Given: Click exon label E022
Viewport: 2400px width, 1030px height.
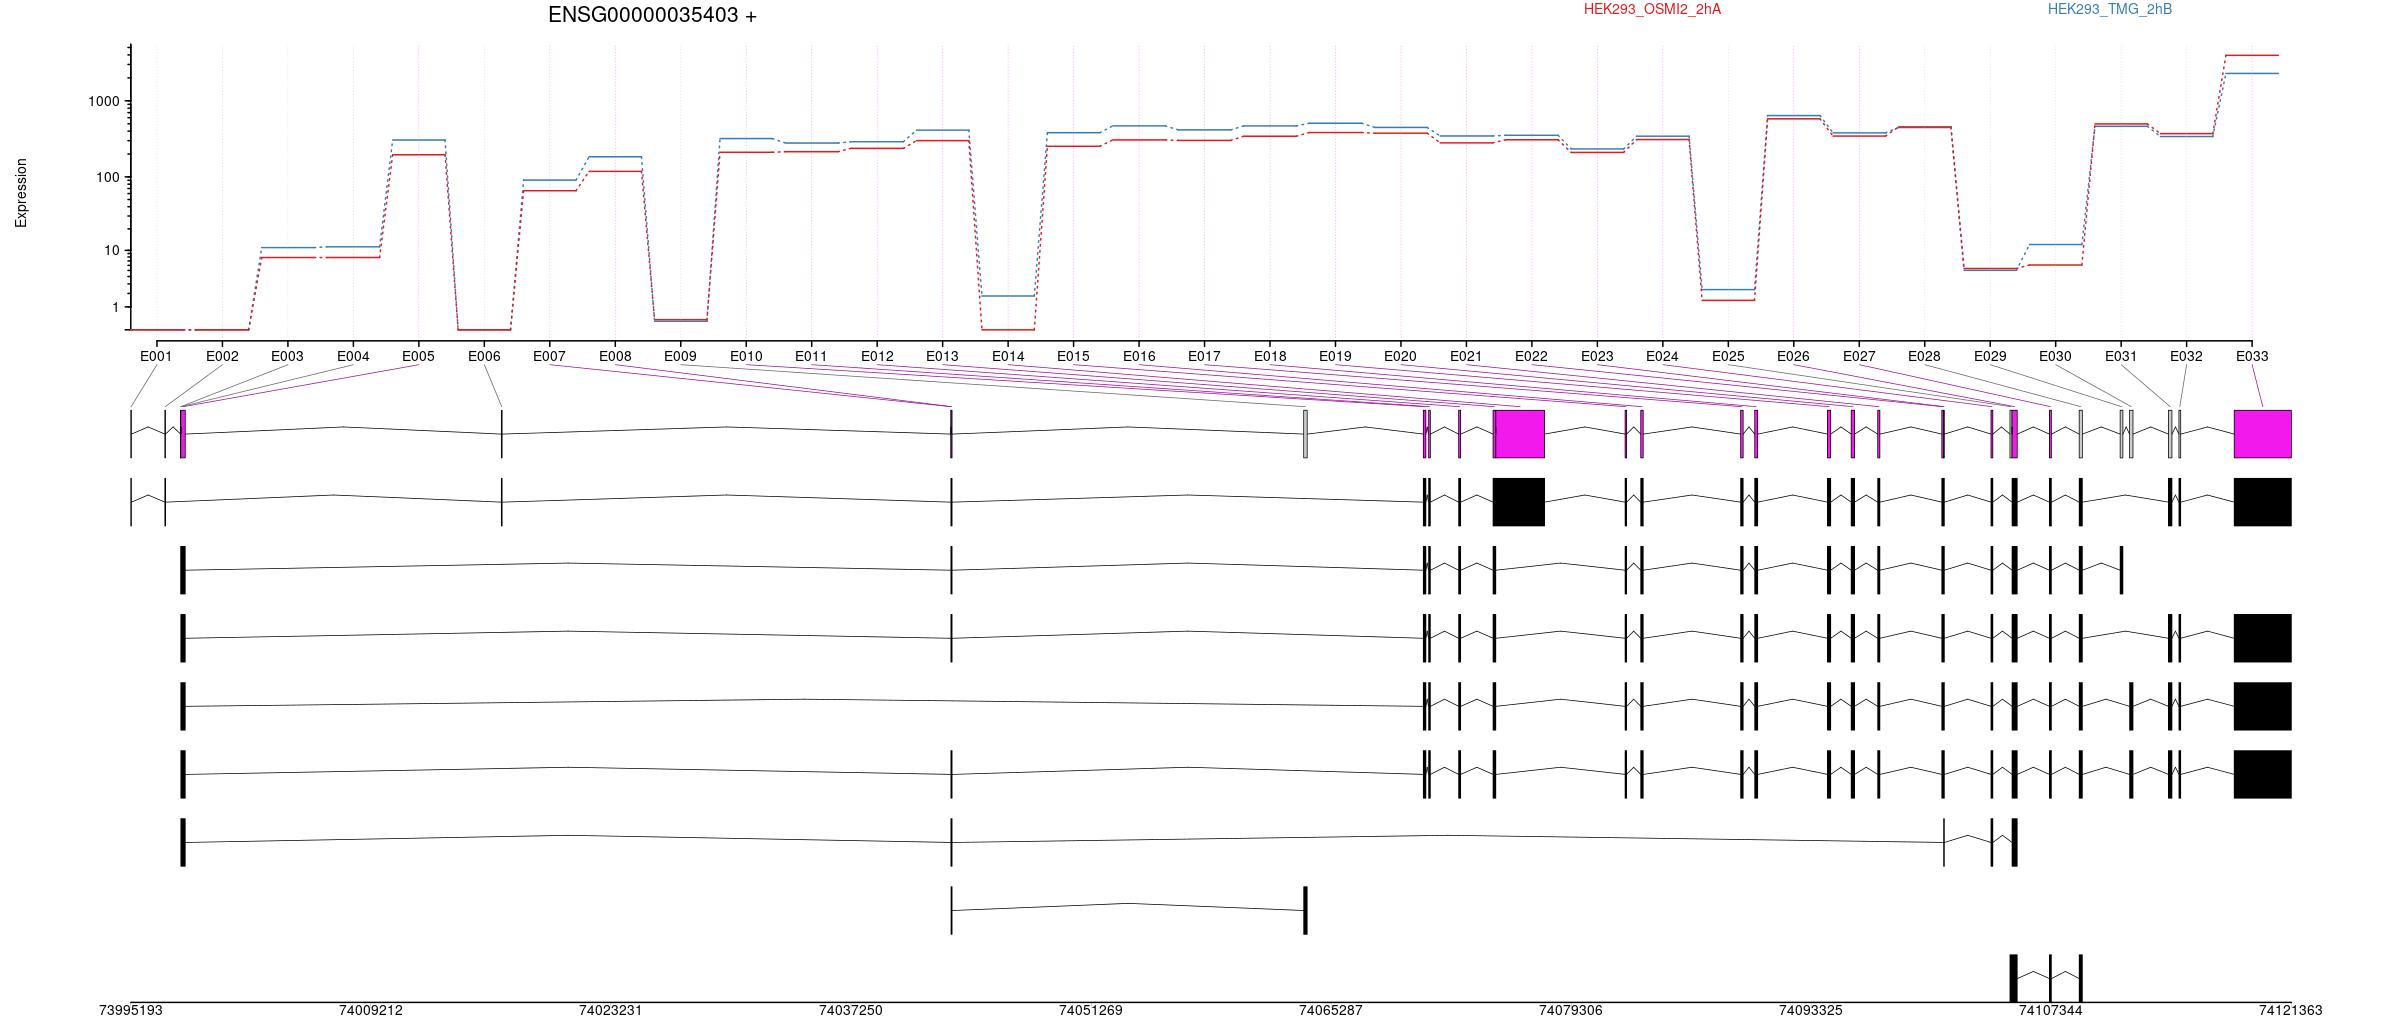Looking at the screenshot, I should 1531,356.
